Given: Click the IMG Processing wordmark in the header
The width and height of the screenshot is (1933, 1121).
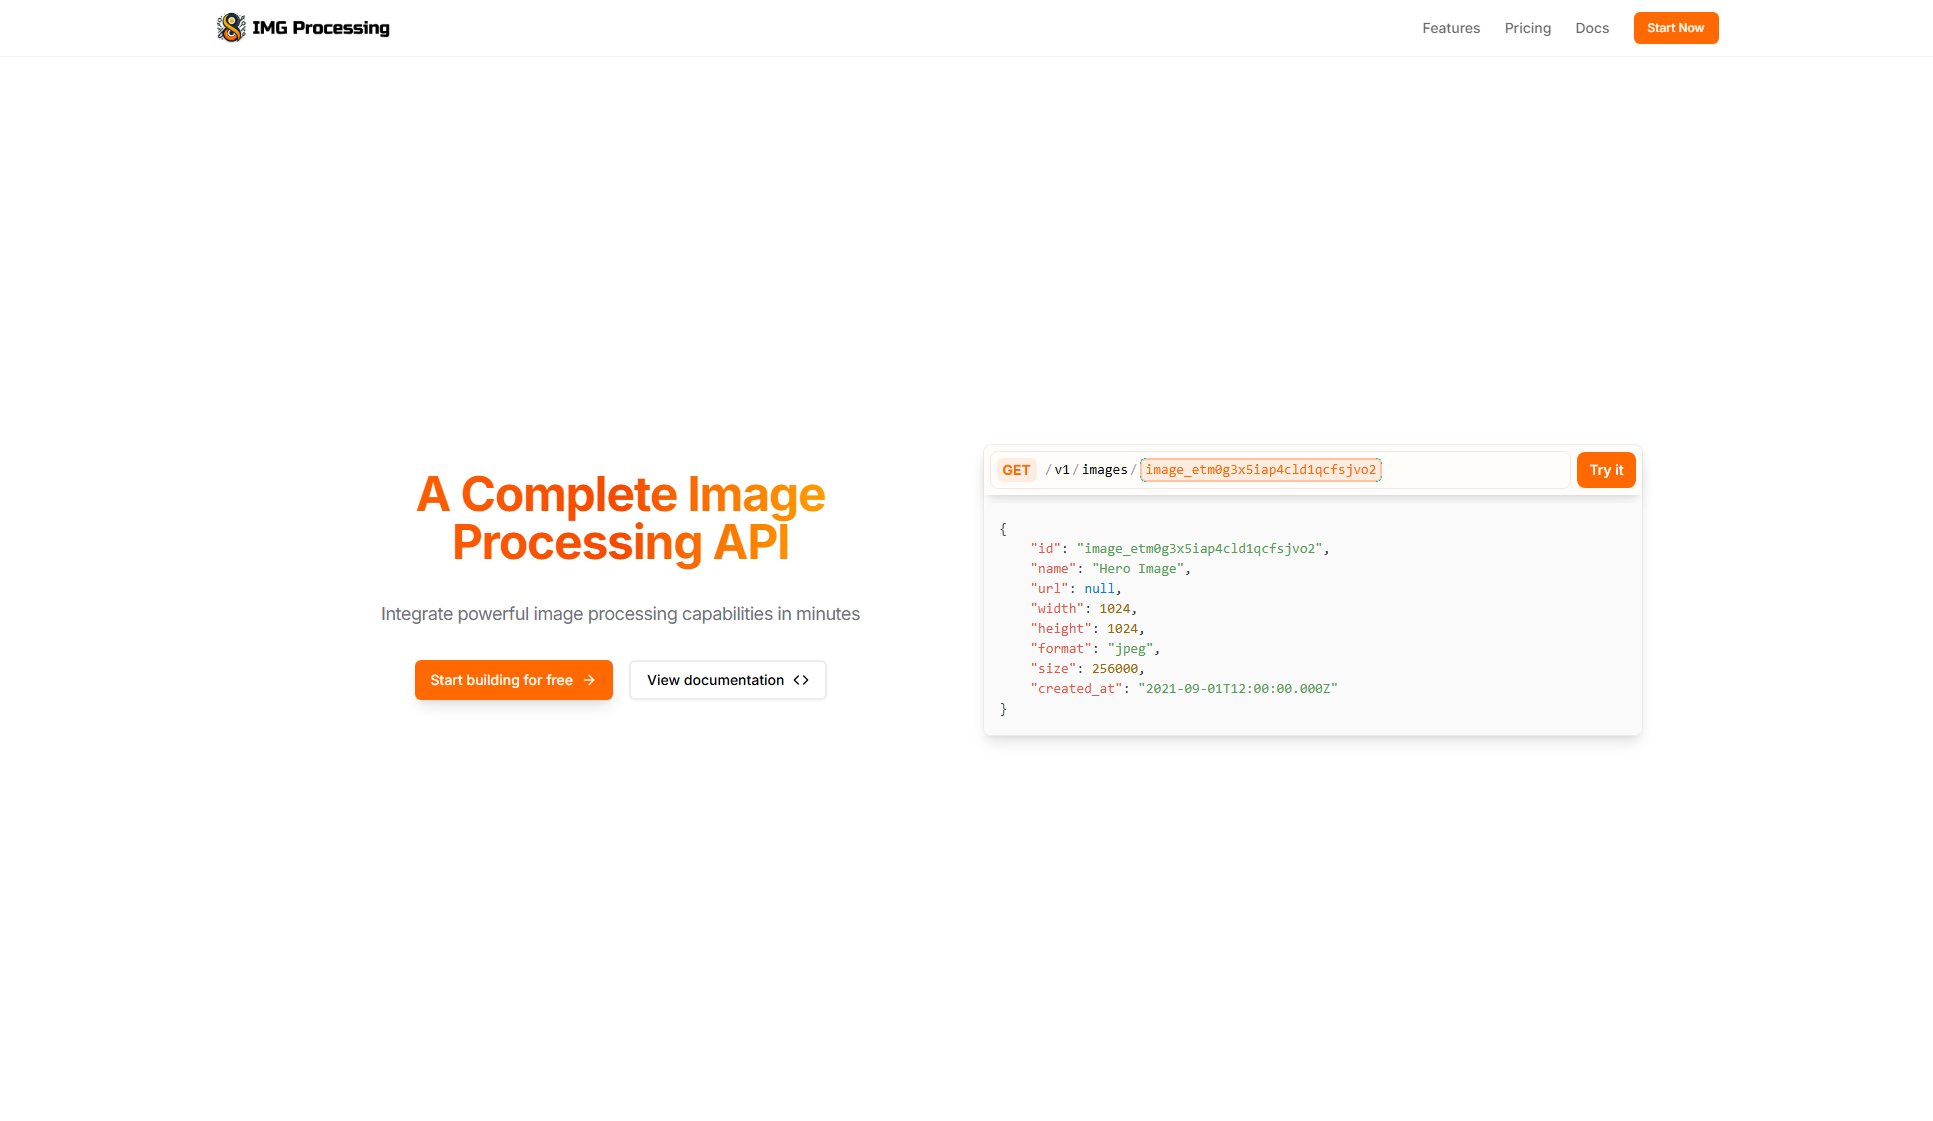Looking at the screenshot, I should pos(320,27).
